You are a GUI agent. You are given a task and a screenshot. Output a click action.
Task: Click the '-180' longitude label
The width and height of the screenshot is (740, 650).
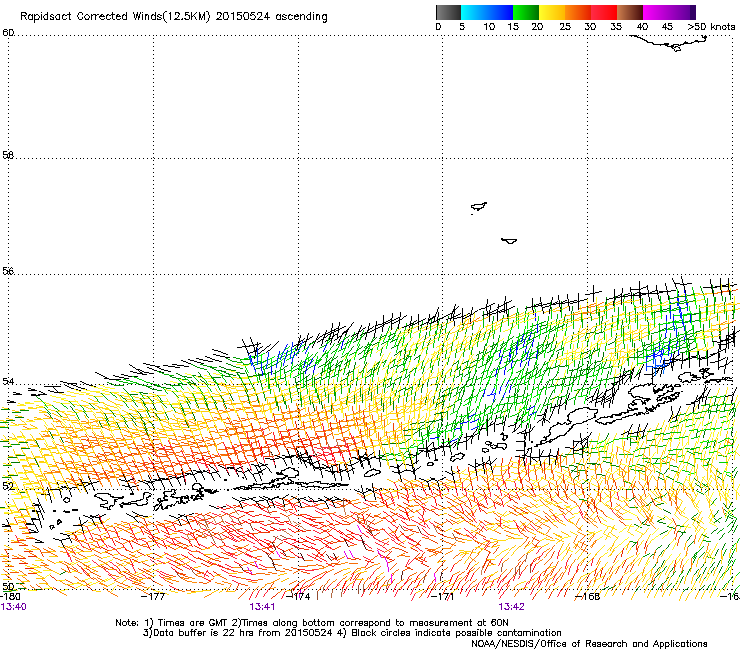[10, 597]
